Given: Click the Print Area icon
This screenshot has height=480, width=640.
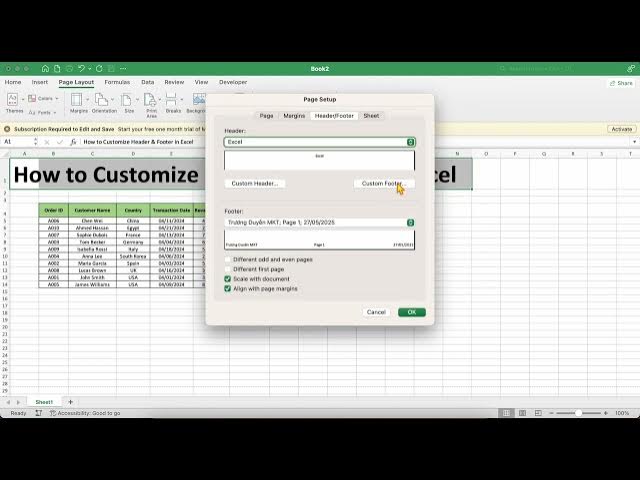Looking at the screenshot, I should click(x=150, y=99).
